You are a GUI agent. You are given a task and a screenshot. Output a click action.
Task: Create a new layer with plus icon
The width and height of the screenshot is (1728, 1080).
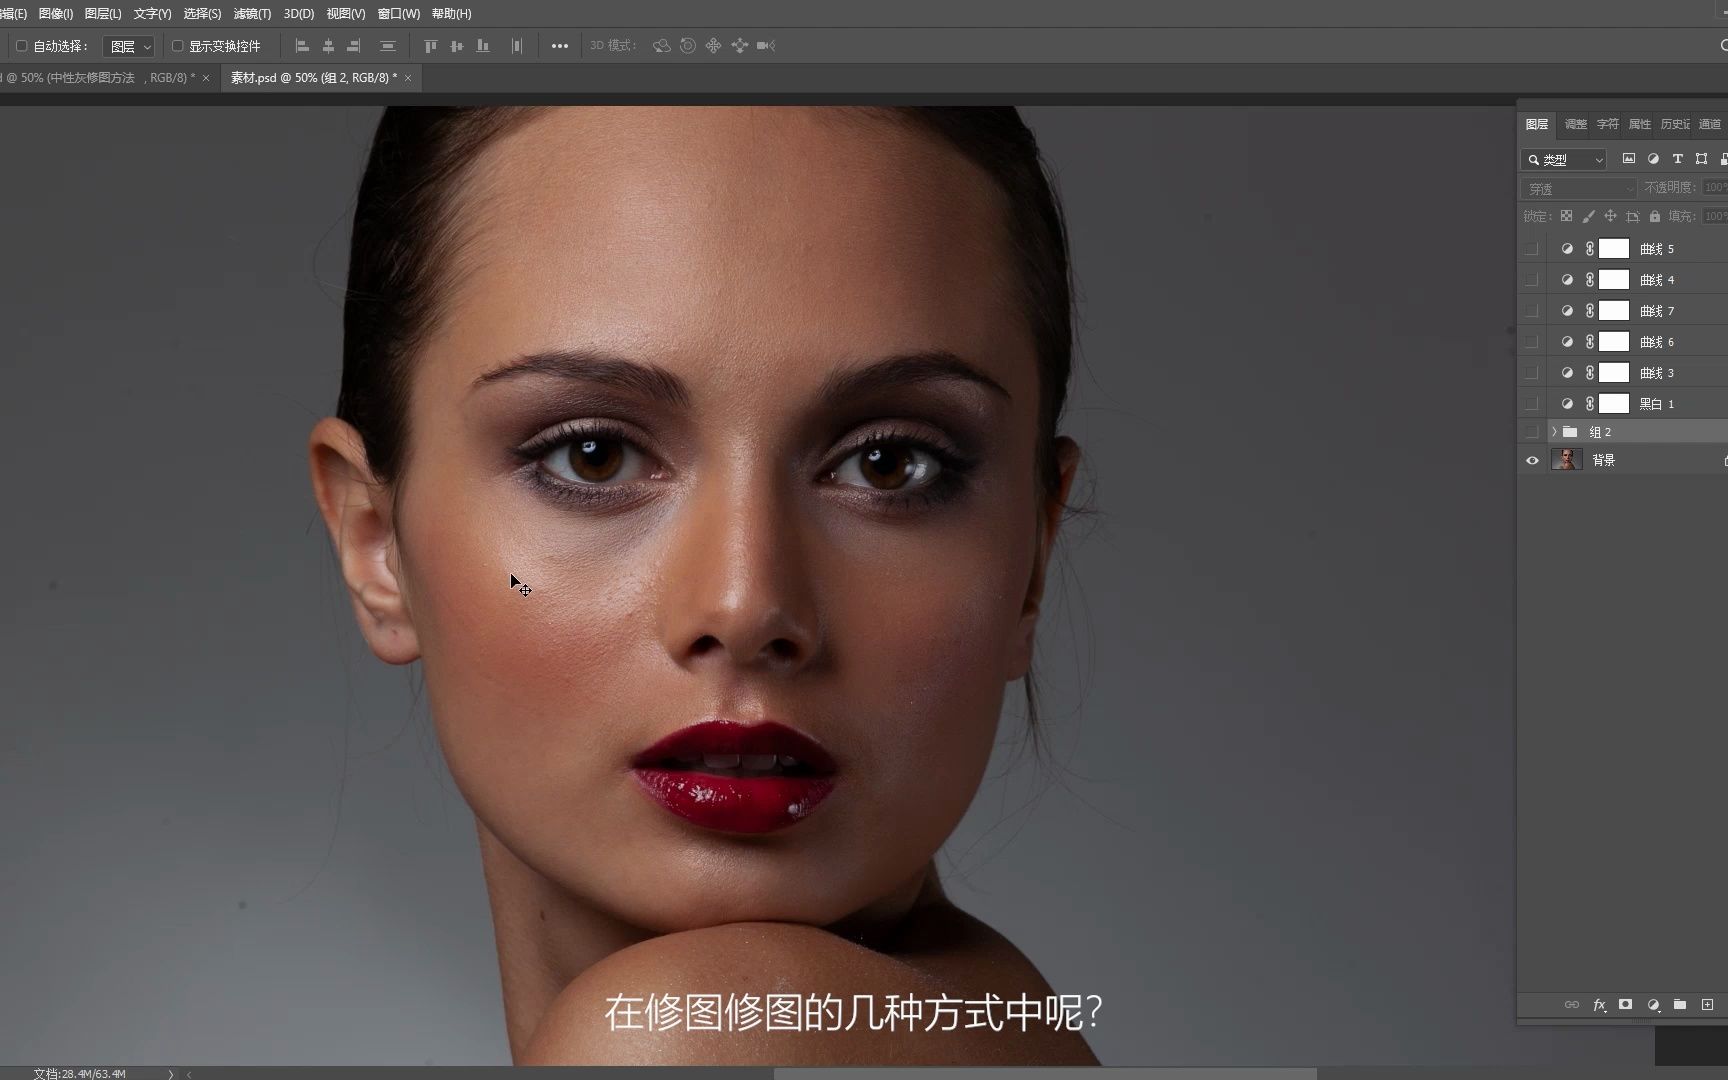point(1708,1005)
